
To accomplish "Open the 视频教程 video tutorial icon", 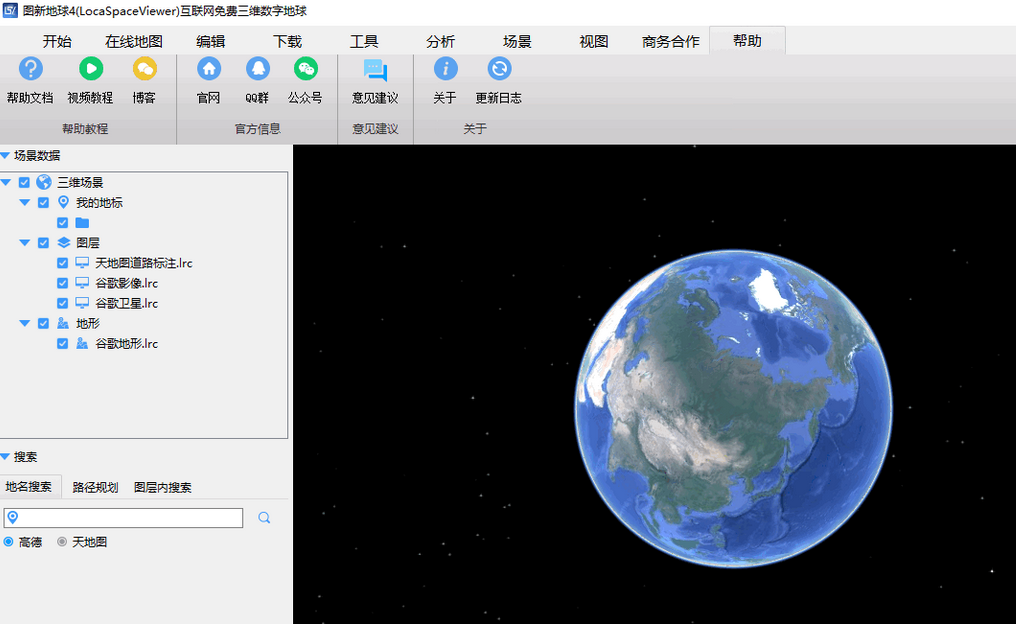I will [91, 69].
